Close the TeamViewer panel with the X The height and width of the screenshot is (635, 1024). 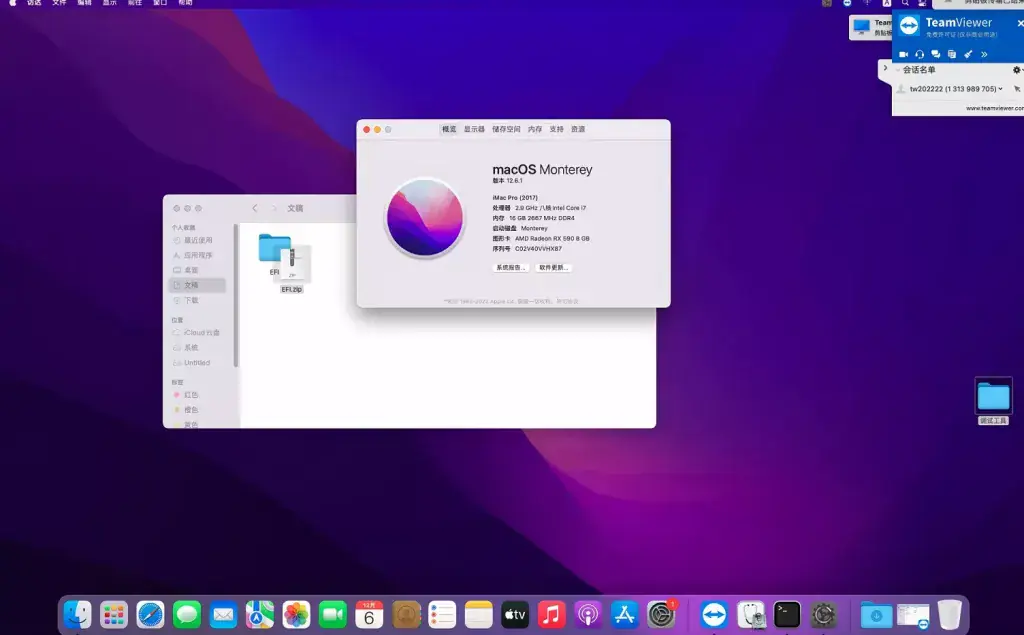click(1020, 24)
